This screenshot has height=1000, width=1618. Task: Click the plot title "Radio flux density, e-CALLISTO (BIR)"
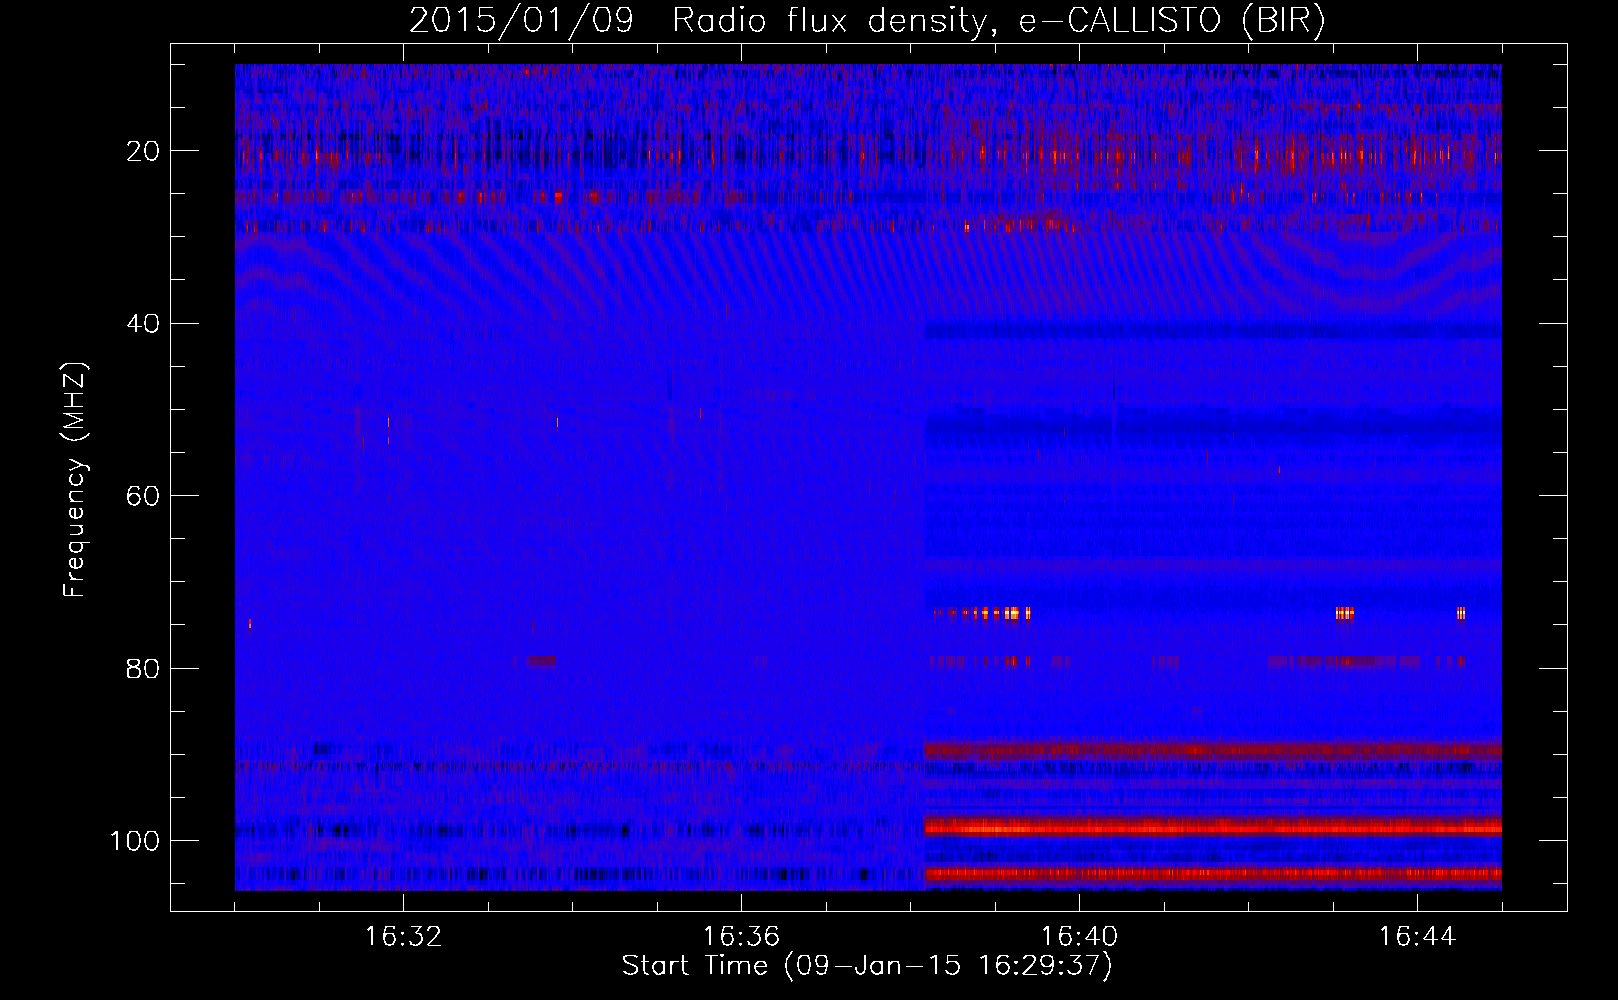pyautogui.click(x=998, y=21)
